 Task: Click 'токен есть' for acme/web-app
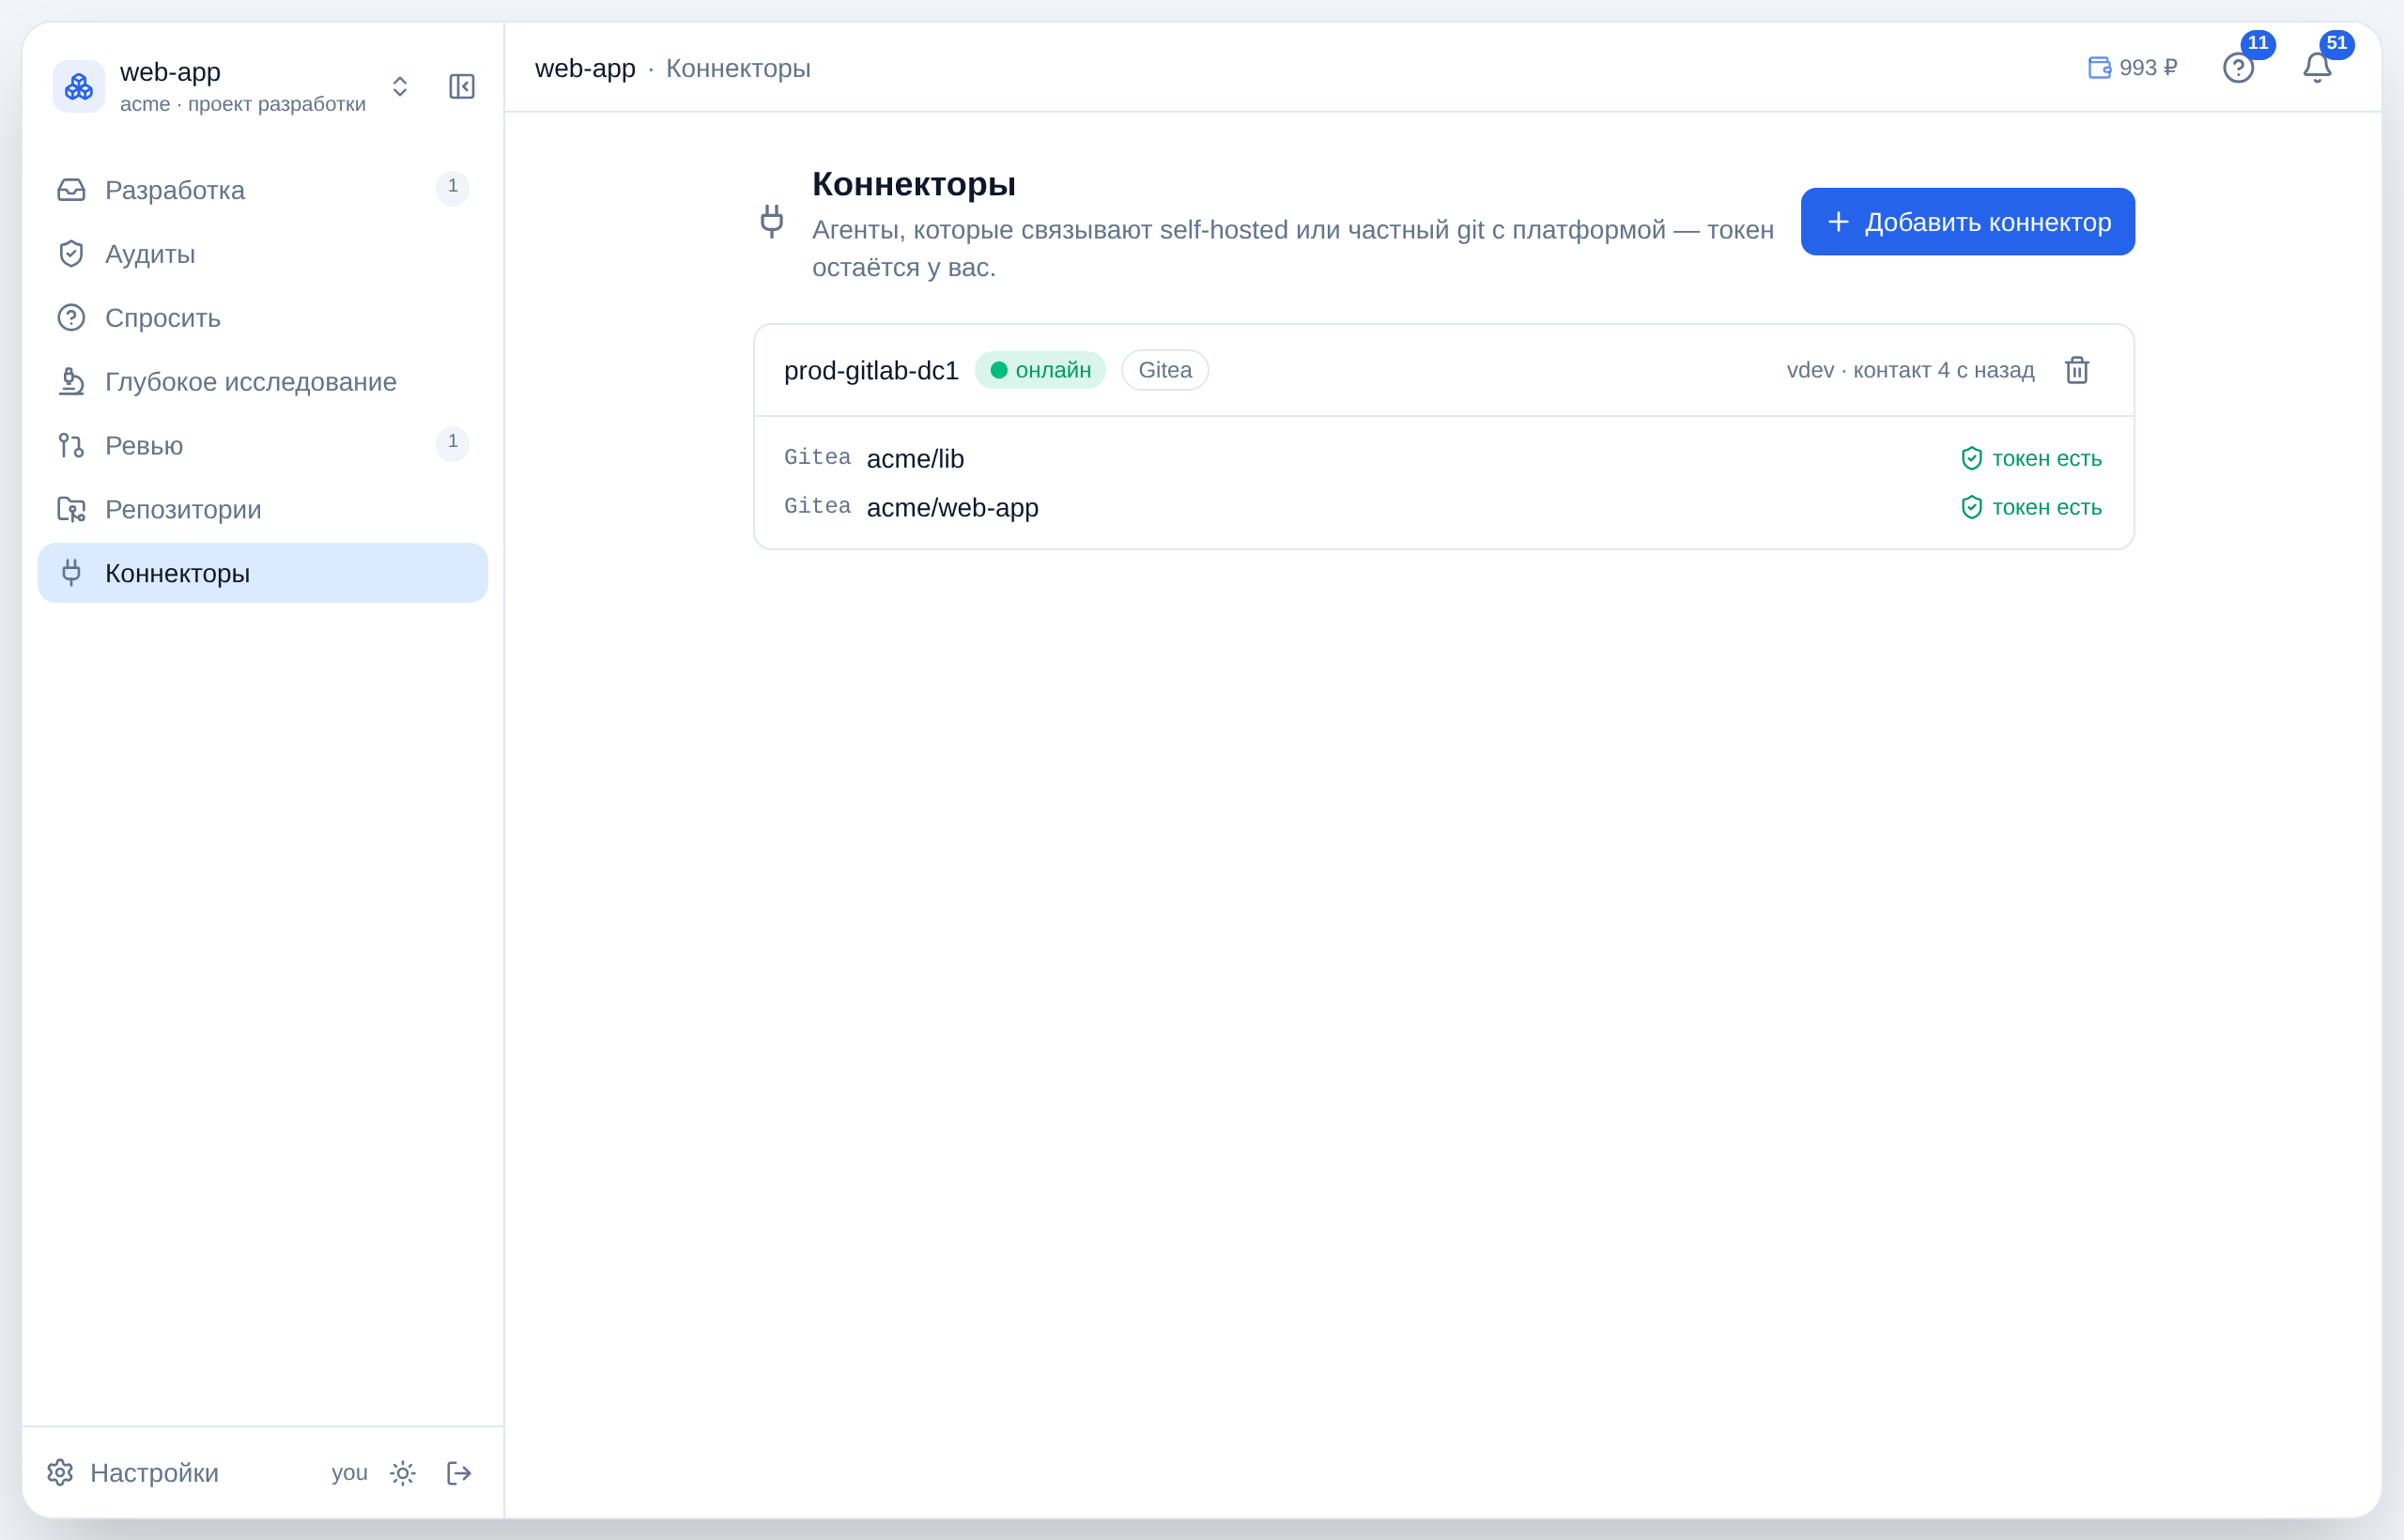tap(2046, 507)
